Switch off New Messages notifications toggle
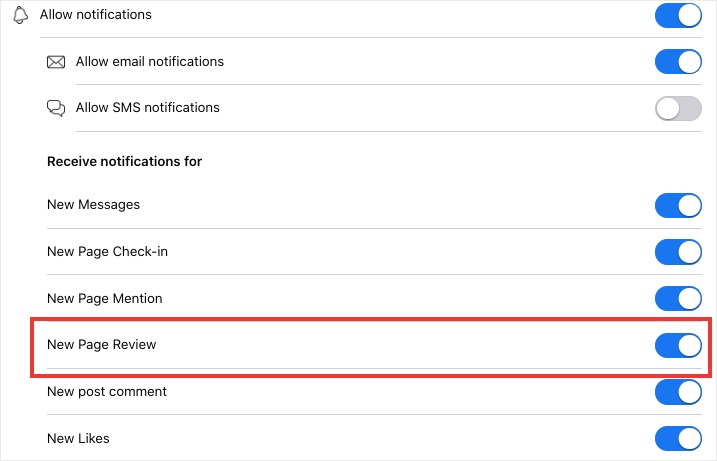 678,205
